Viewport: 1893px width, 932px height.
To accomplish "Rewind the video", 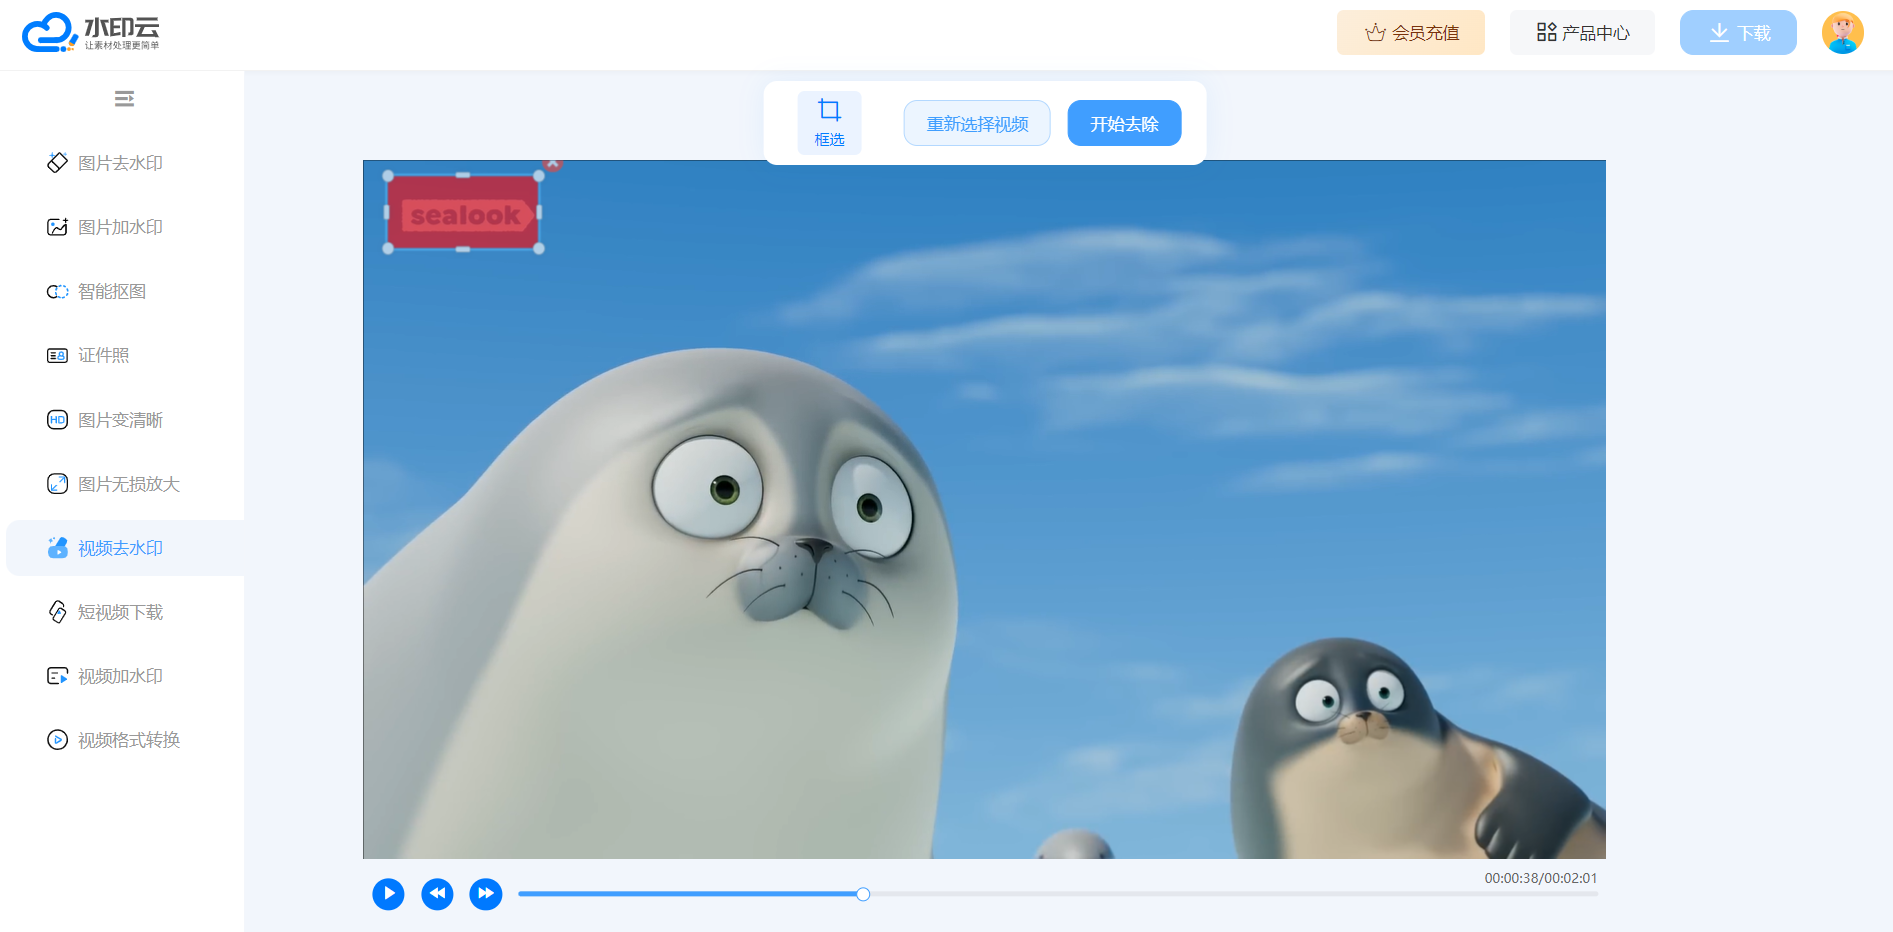I will click(437, 893).
